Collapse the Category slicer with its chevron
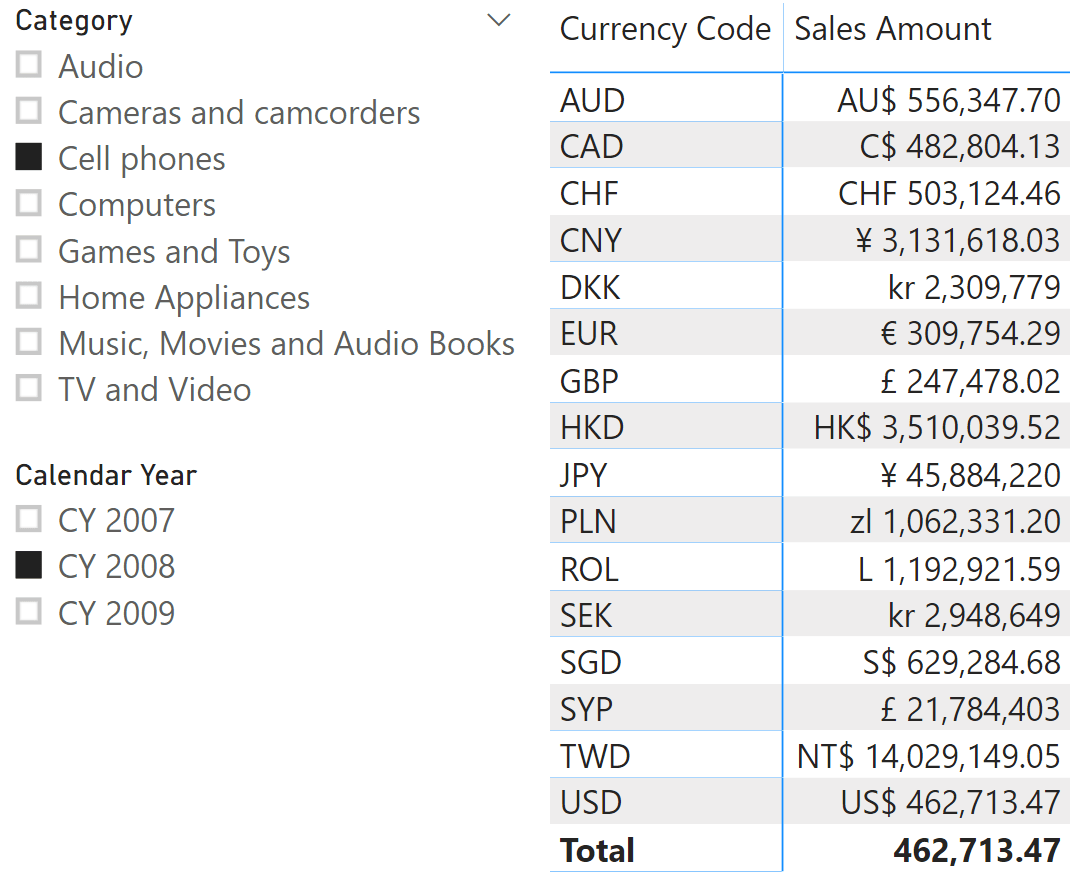Screen dimensions: 1070x872 [498, 20]
